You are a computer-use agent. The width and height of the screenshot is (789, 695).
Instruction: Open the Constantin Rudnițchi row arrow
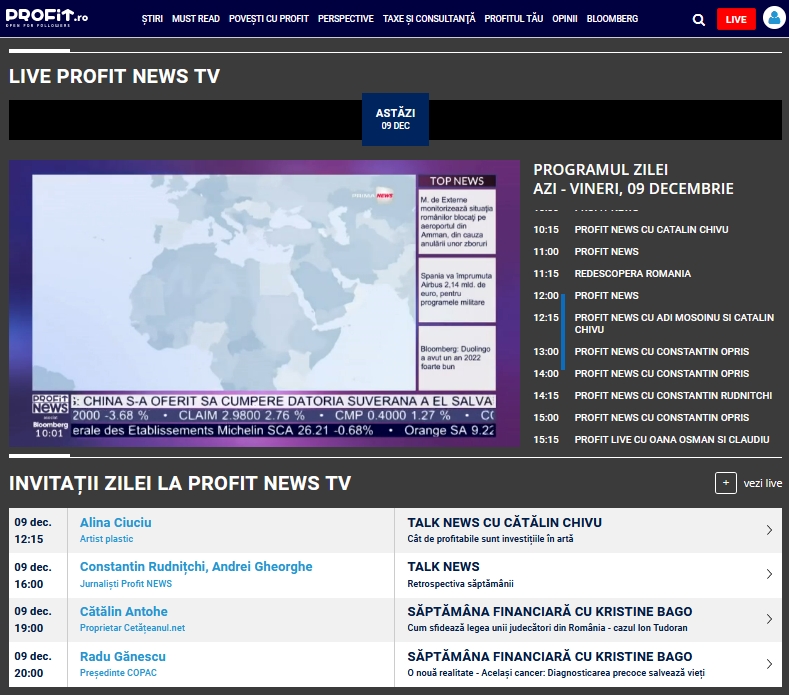[x=769, y=574]
